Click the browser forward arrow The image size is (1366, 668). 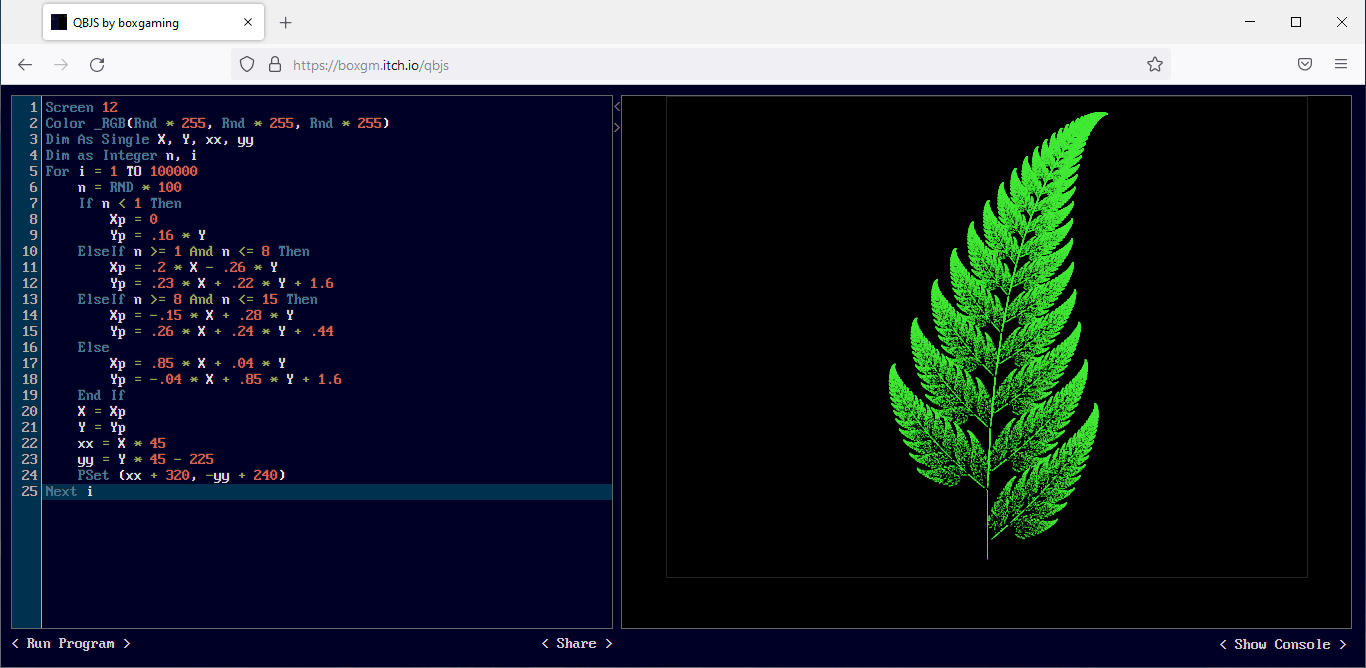click(x=61, y=64)
